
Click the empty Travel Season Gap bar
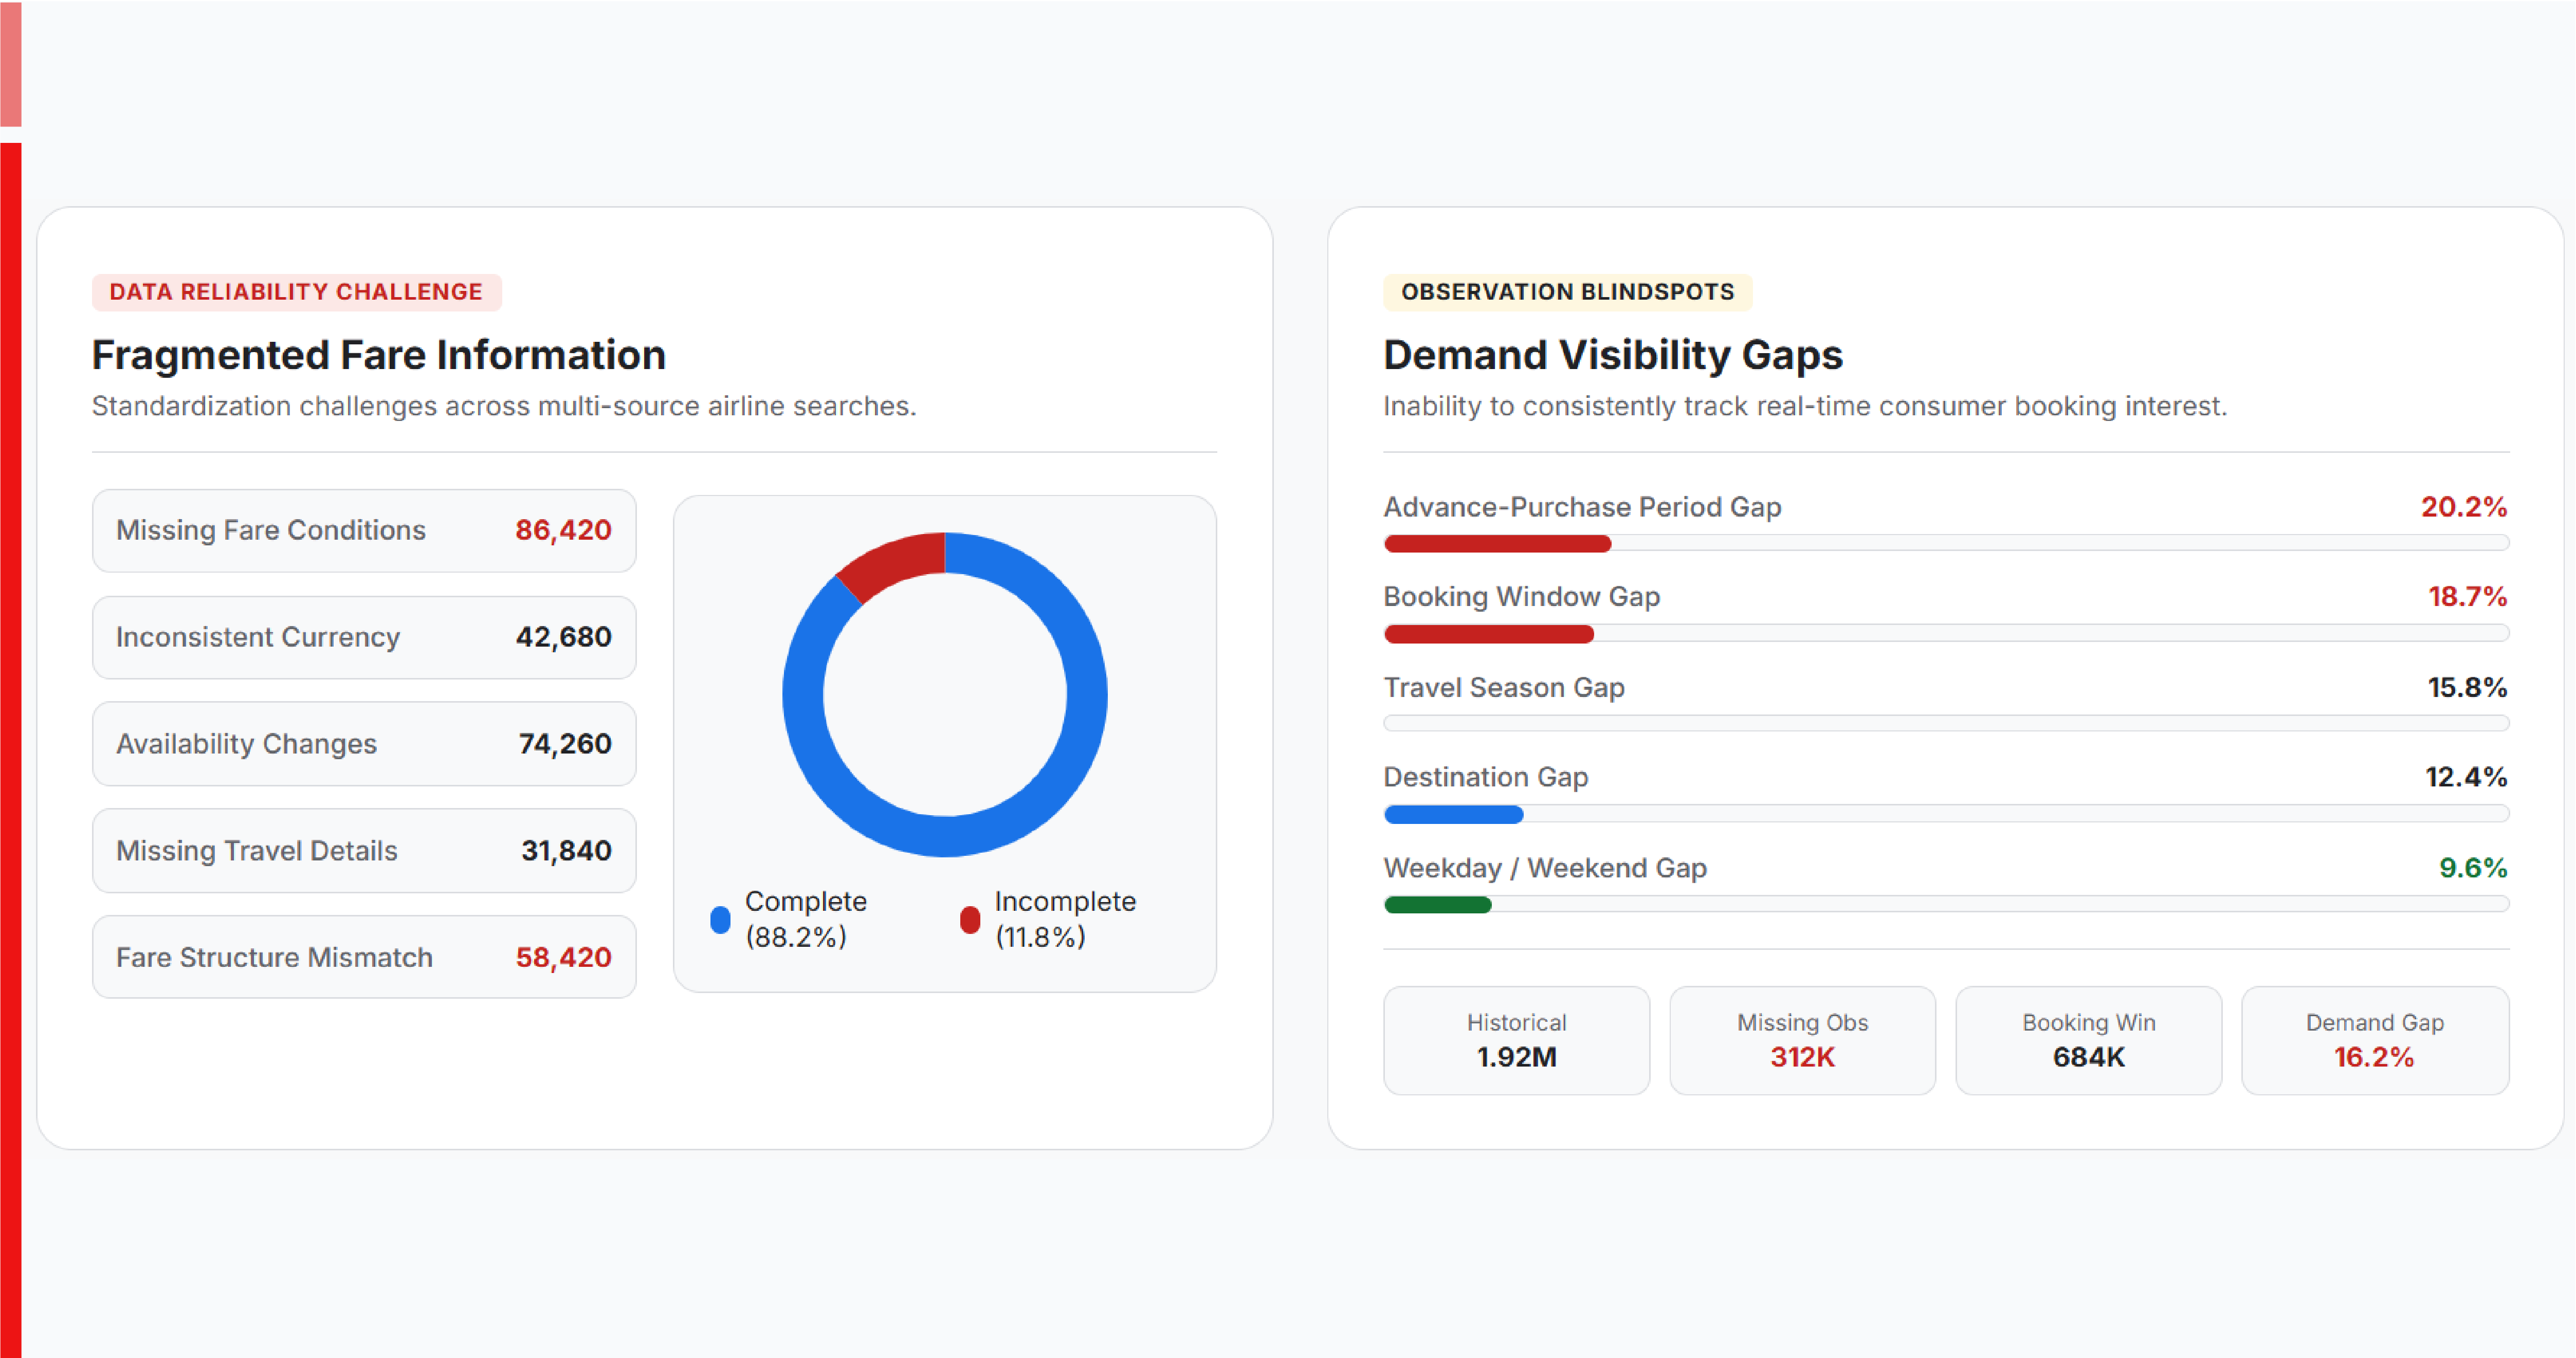click(1946, 723)
